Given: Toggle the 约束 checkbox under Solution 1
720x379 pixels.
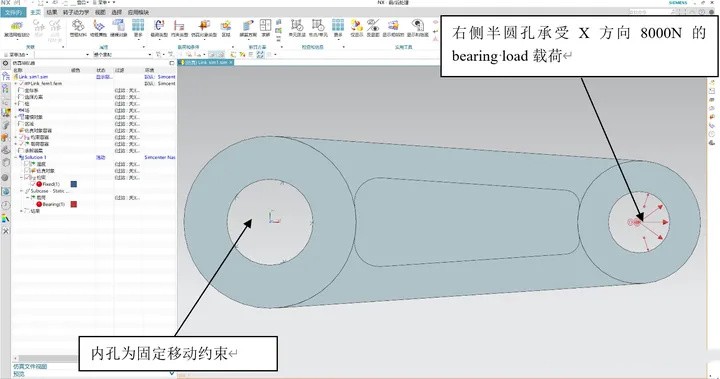Looking at the screenshot, I should click(27, 177).
